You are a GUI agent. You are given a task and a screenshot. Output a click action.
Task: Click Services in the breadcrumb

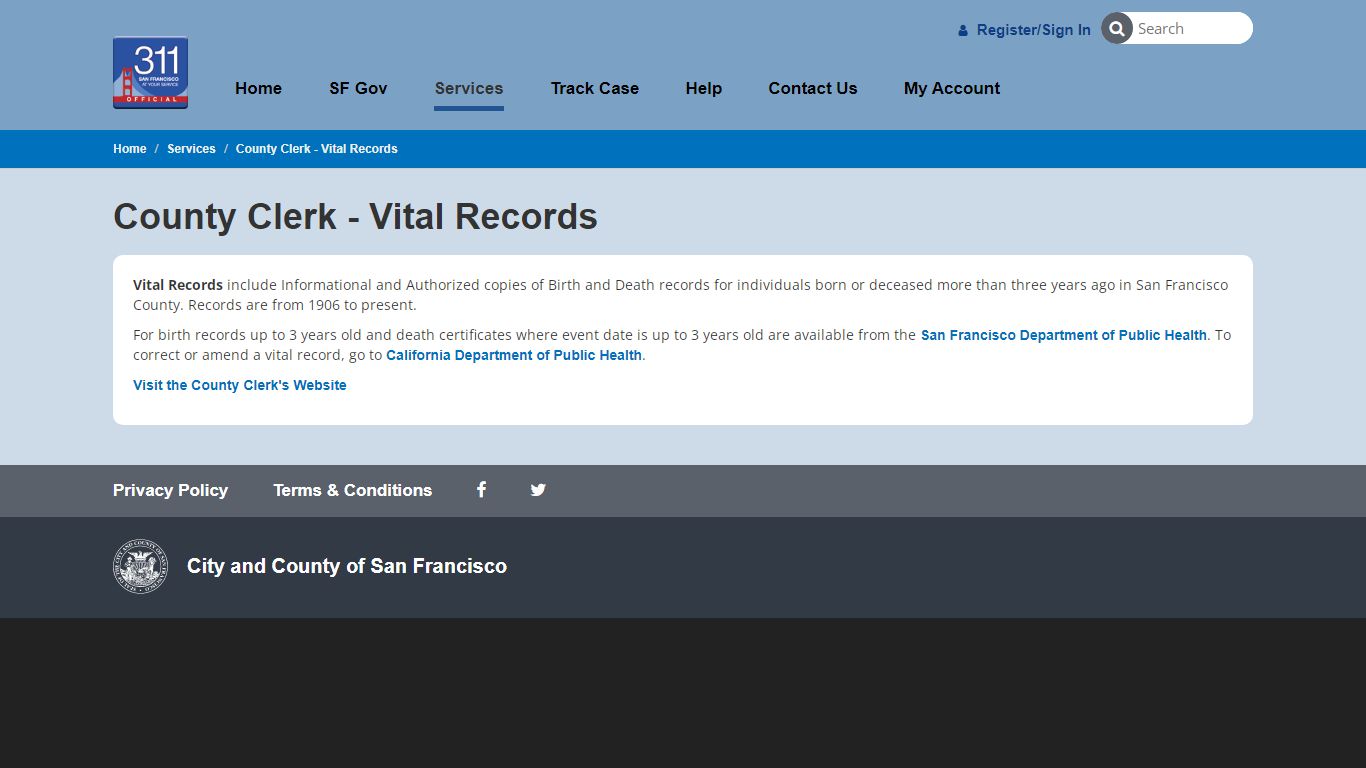click(191, 149)
